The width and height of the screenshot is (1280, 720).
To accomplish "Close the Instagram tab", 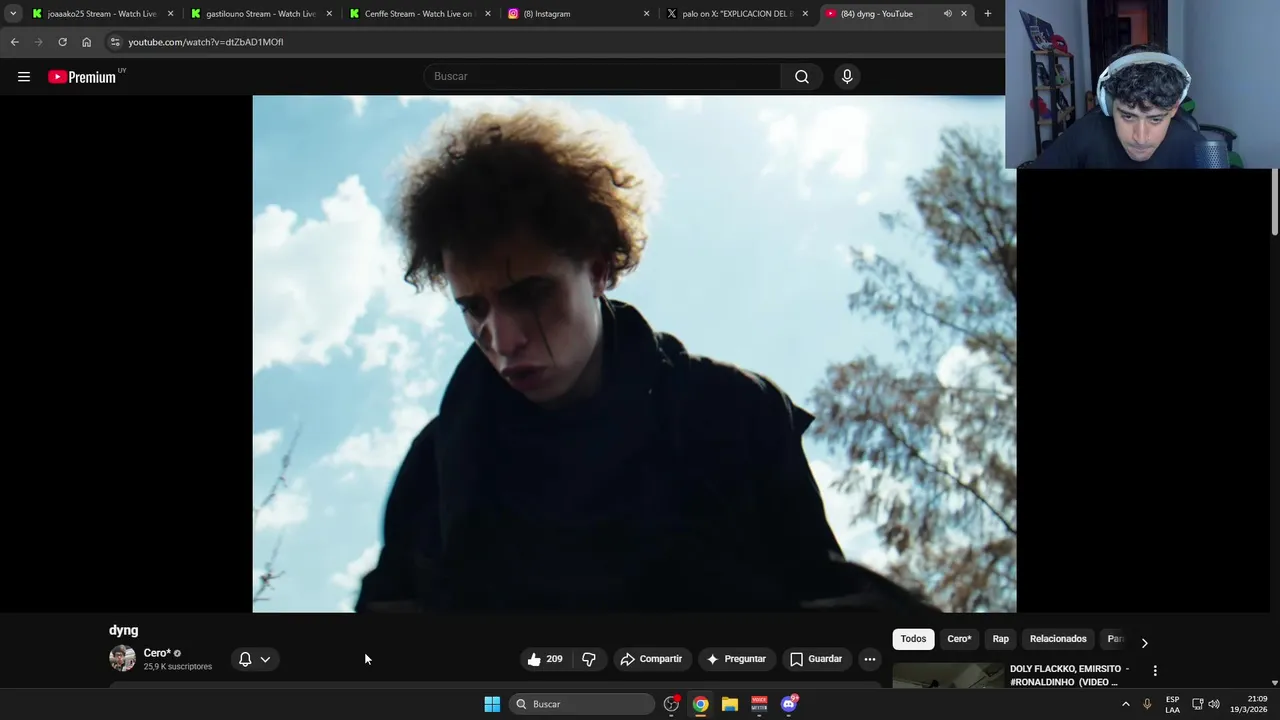I will (647, 14).
